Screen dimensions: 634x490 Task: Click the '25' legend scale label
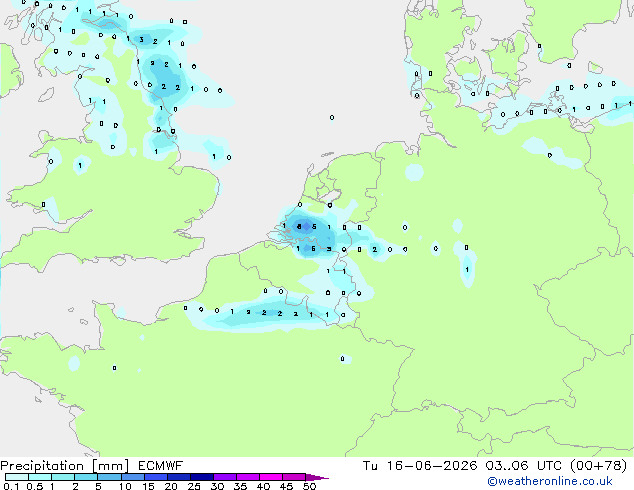click(x=194, y=486)
